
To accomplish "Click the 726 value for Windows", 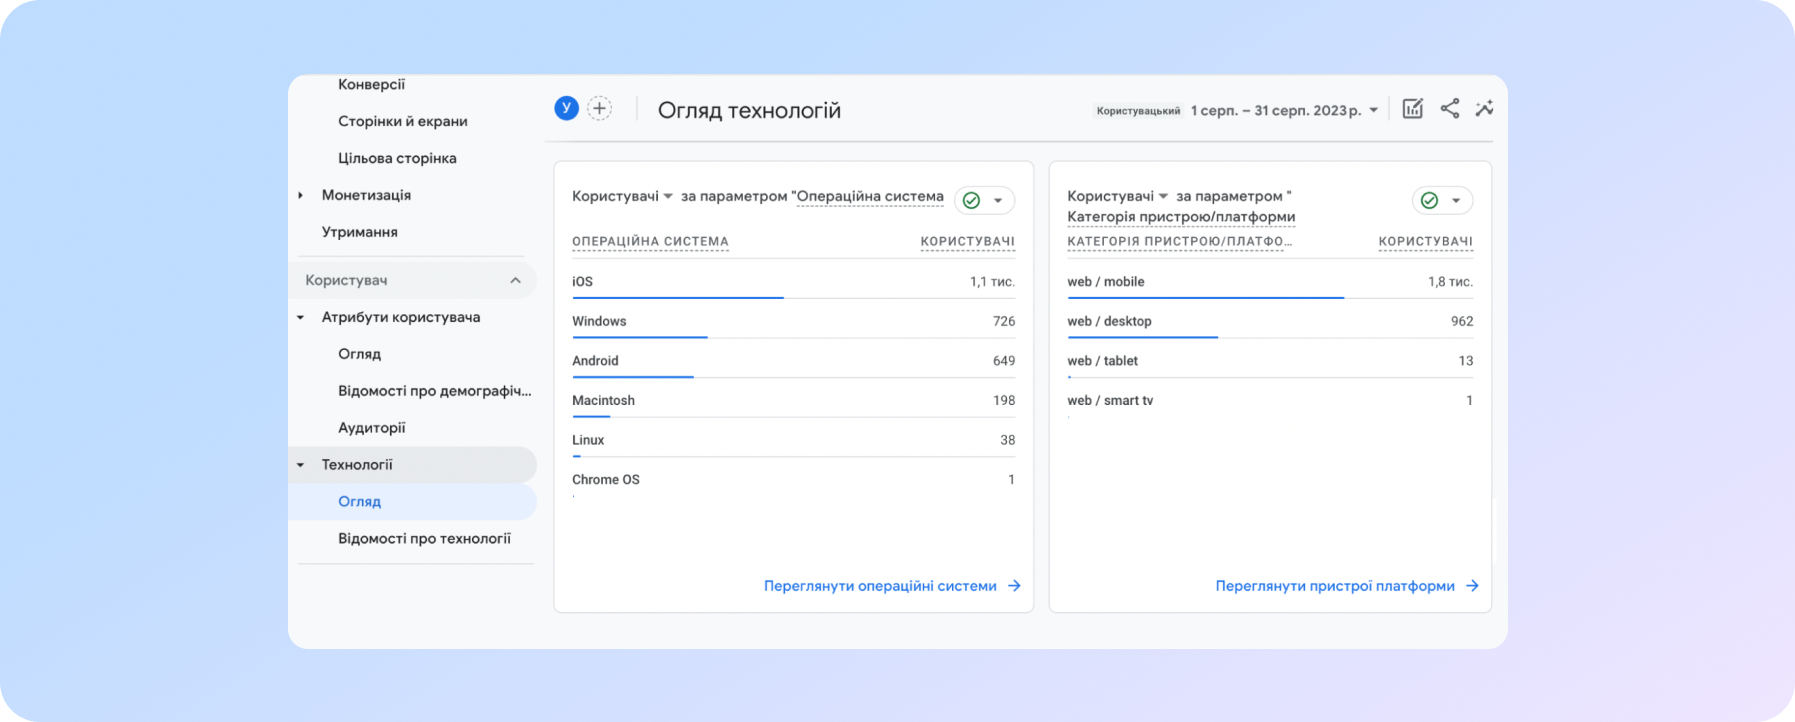I will click(1004, 321).
